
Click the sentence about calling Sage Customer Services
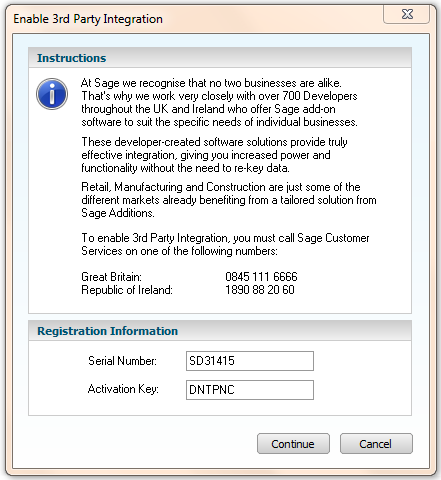point(225,244)
